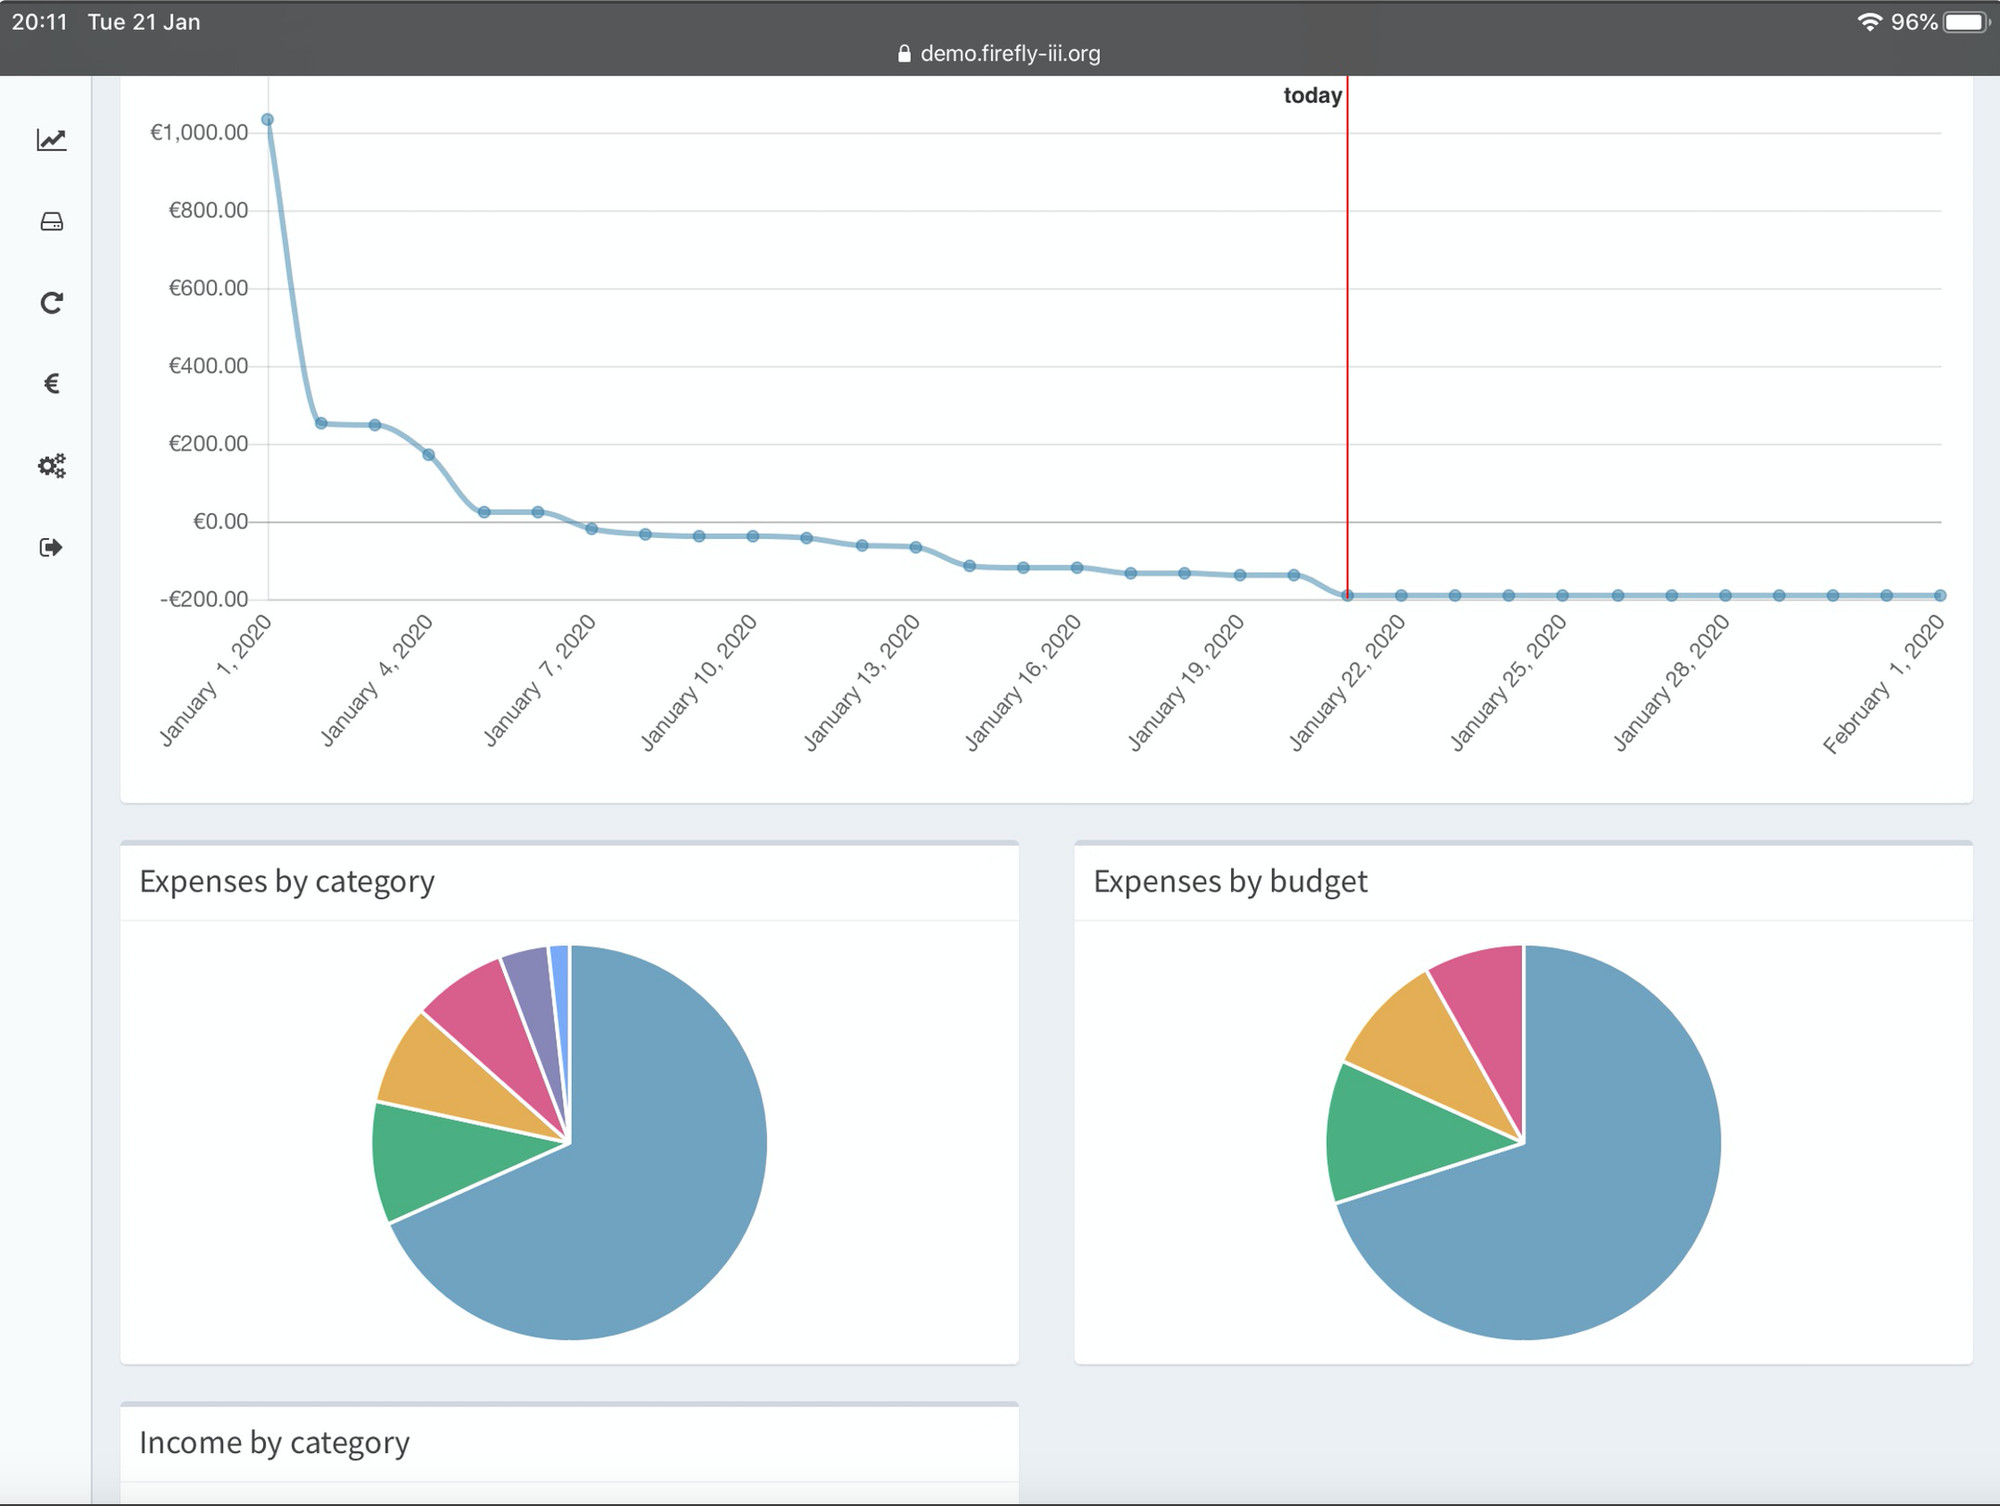Click the Expenses by budget heading

pos(1230,882)
